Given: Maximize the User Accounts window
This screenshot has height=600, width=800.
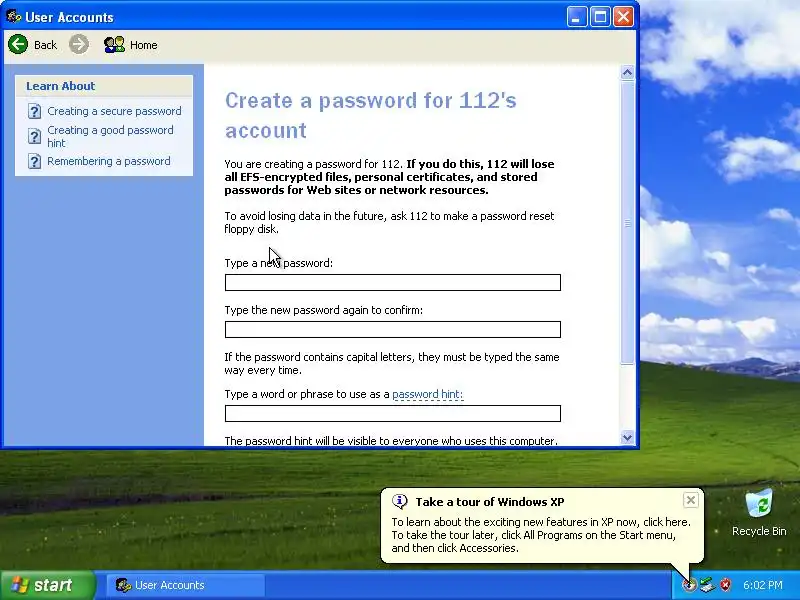Looking at the screenshot, I should [600, 17].
